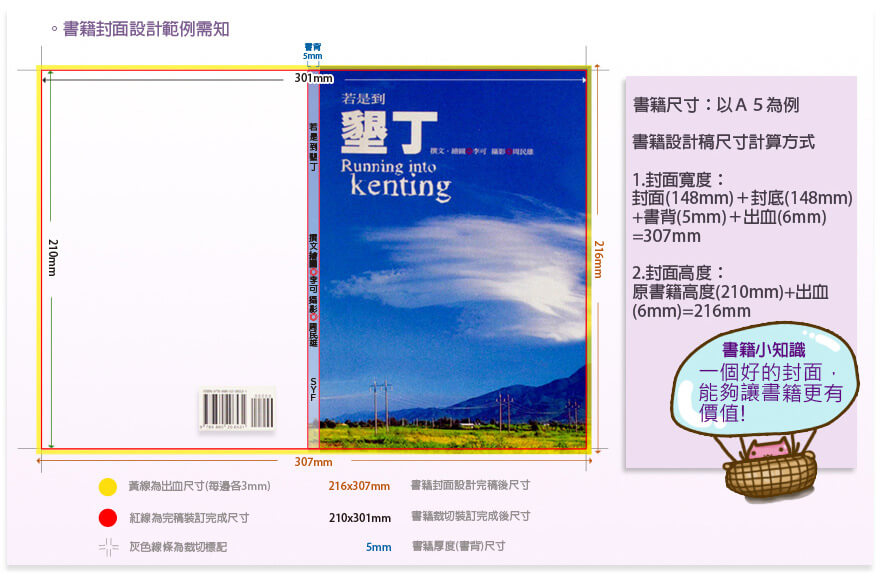
Task: Click the yellow bleed-size legend dot
Action: (108, 487)
